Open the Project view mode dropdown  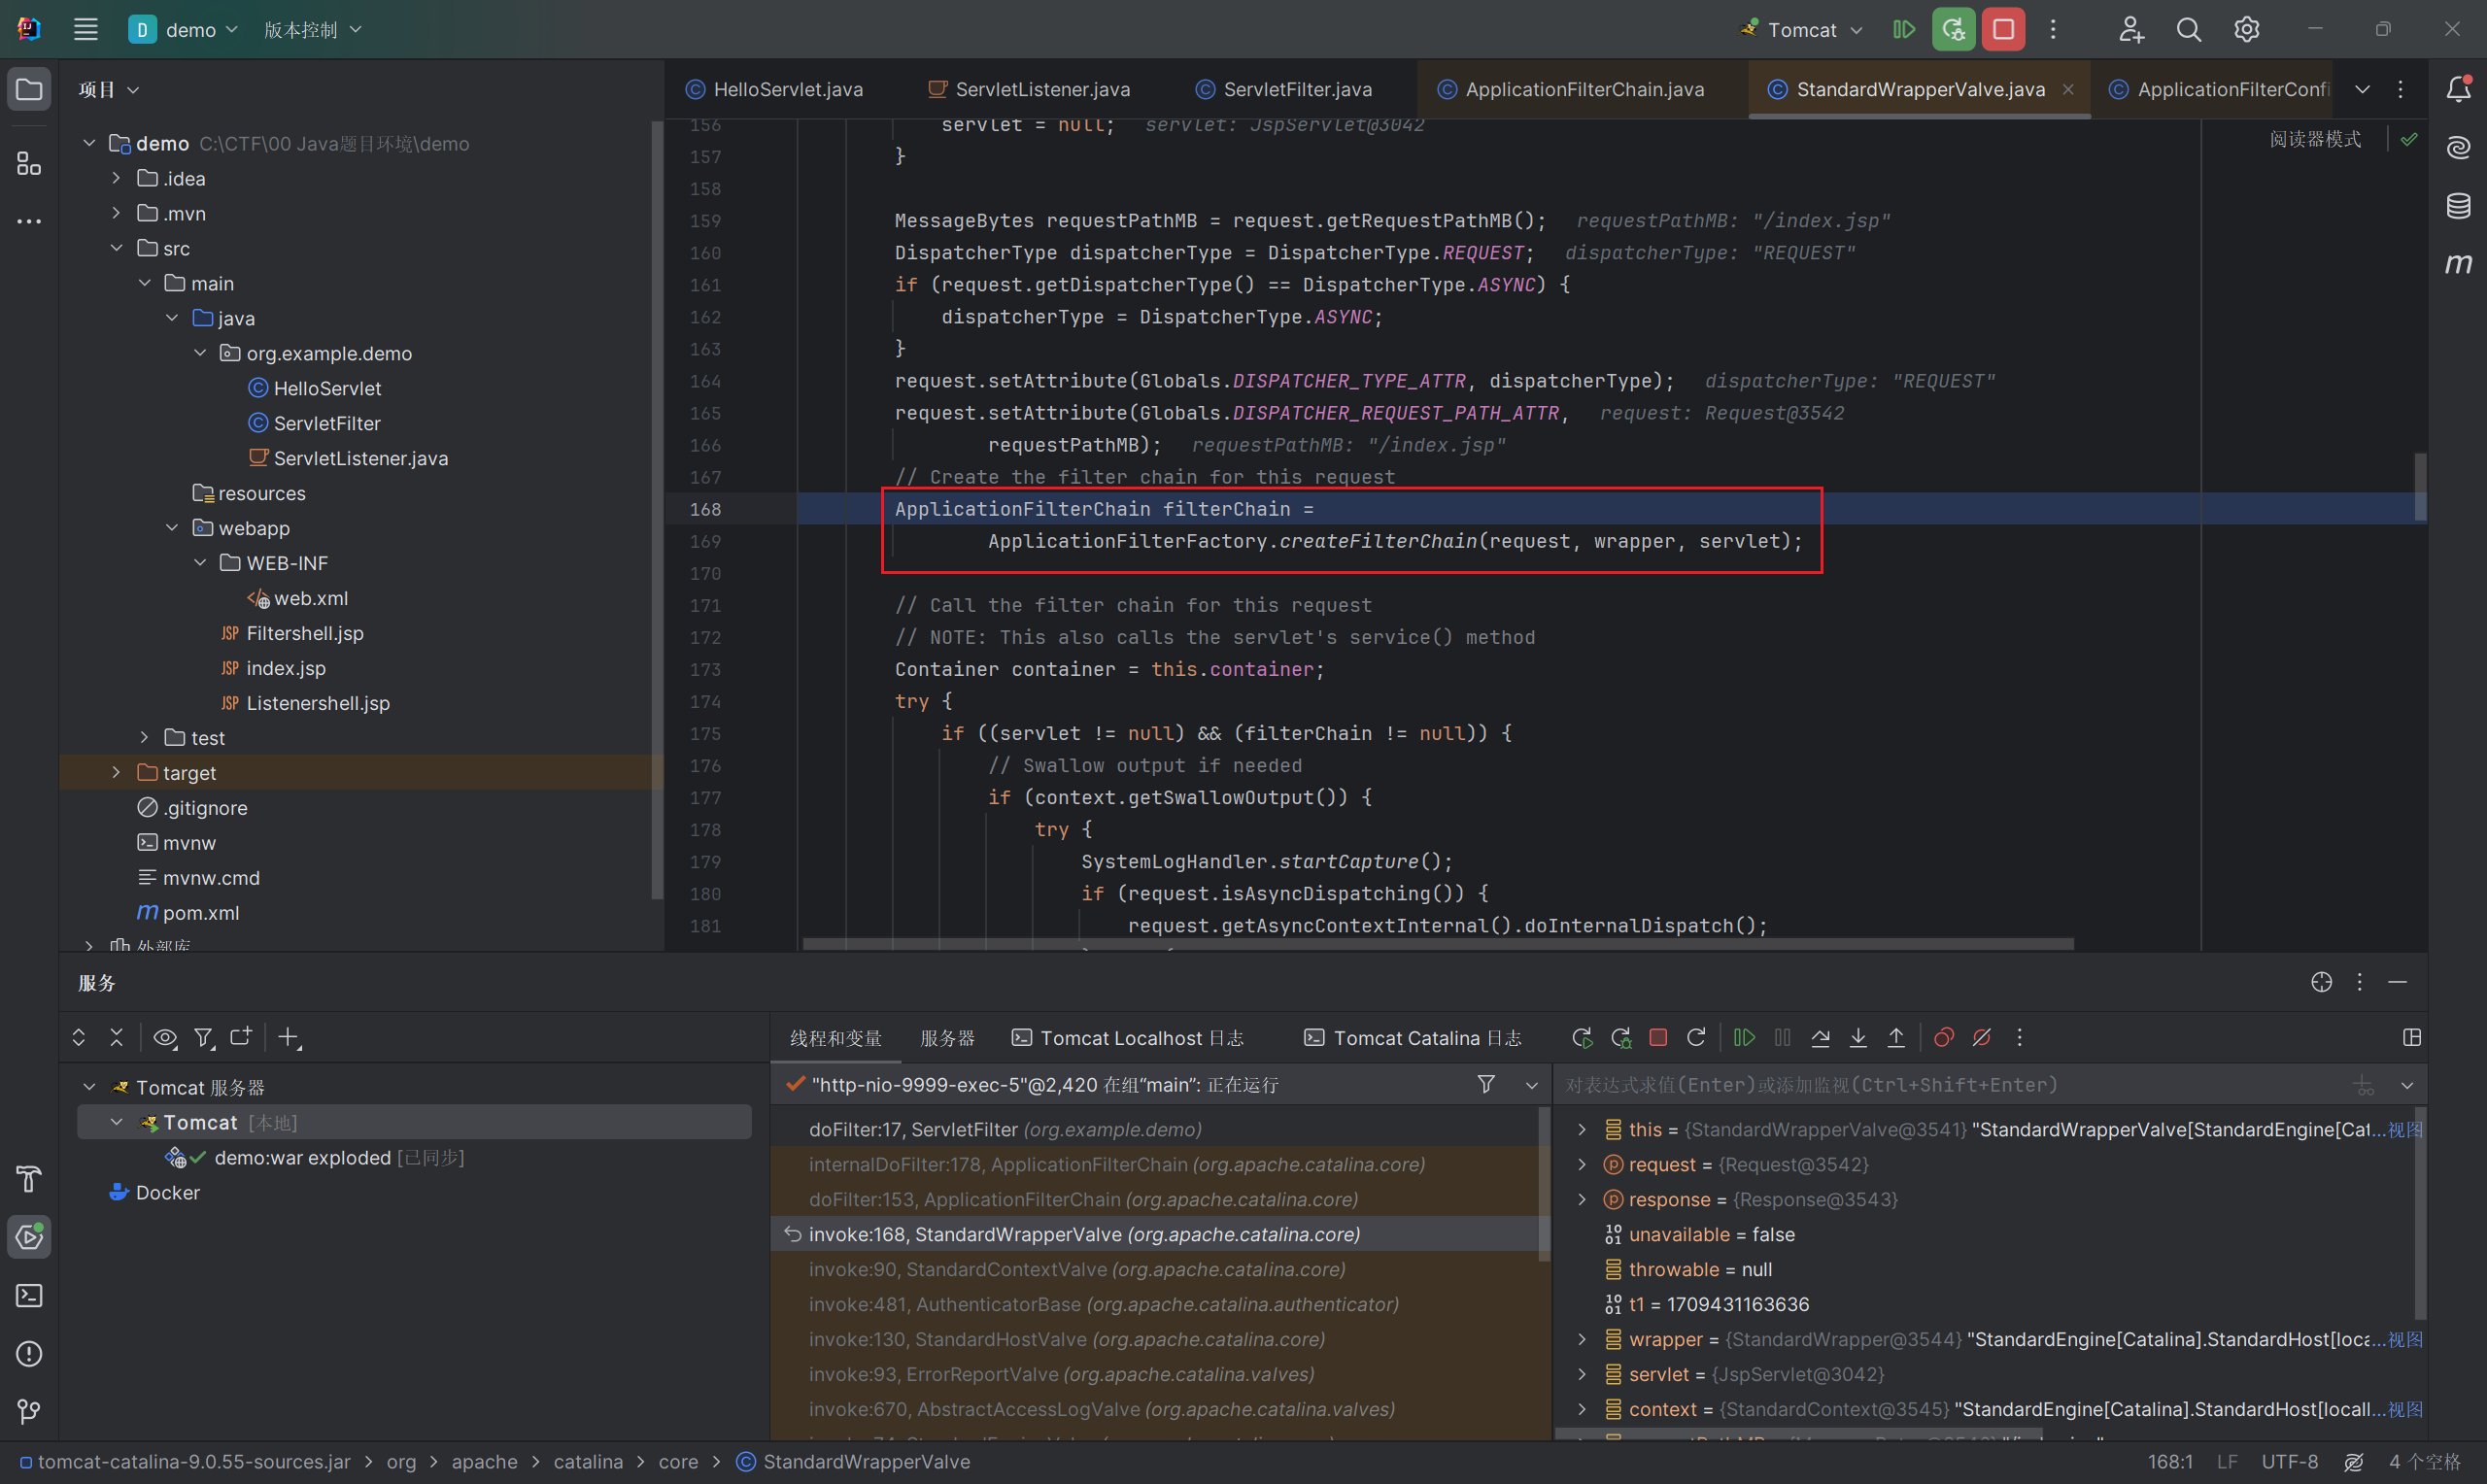coord(109,90)
